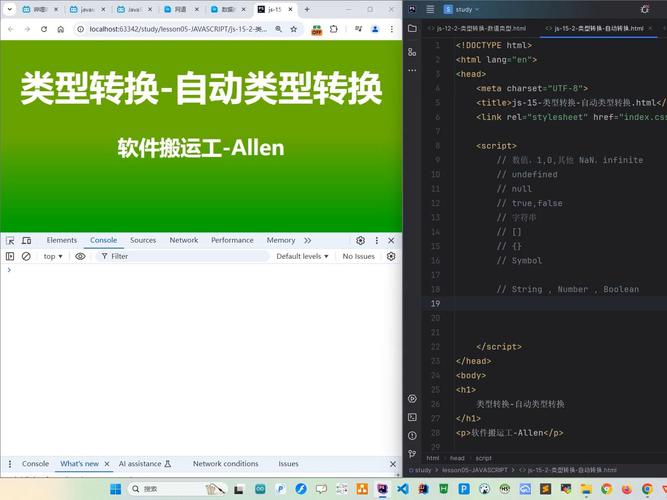Viewport: 667px width, 500px height.
Task: Open the Issues drawer tab
Action: (x=288, y=464)
